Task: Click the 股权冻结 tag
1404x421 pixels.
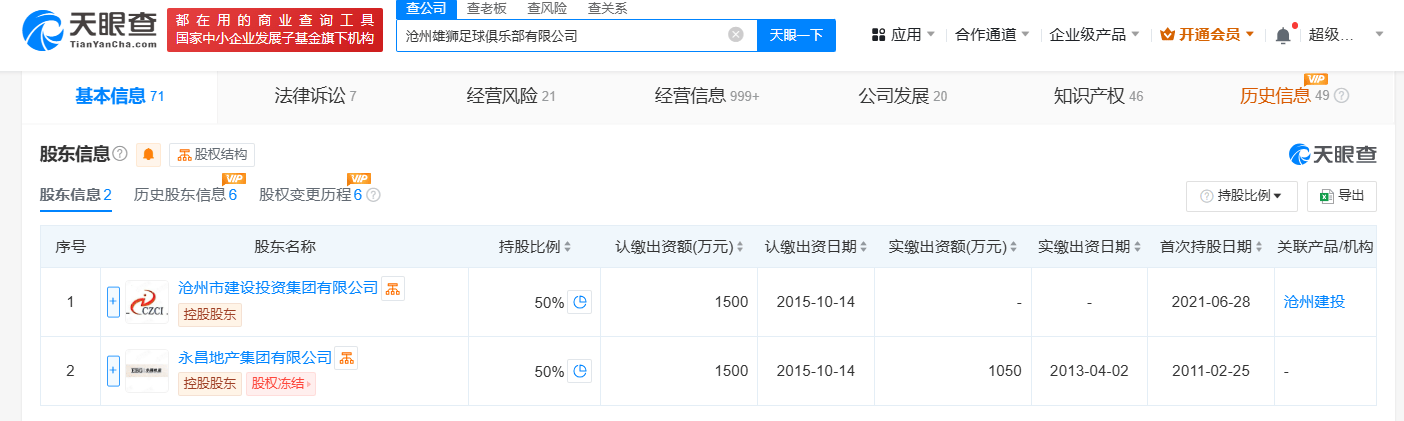Action: pos(280,383)
